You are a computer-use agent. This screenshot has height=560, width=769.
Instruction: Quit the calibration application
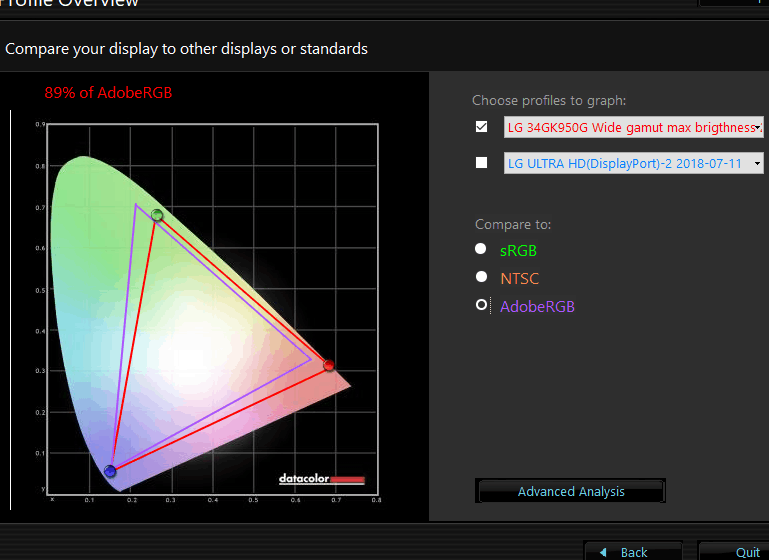pos(734,552)
